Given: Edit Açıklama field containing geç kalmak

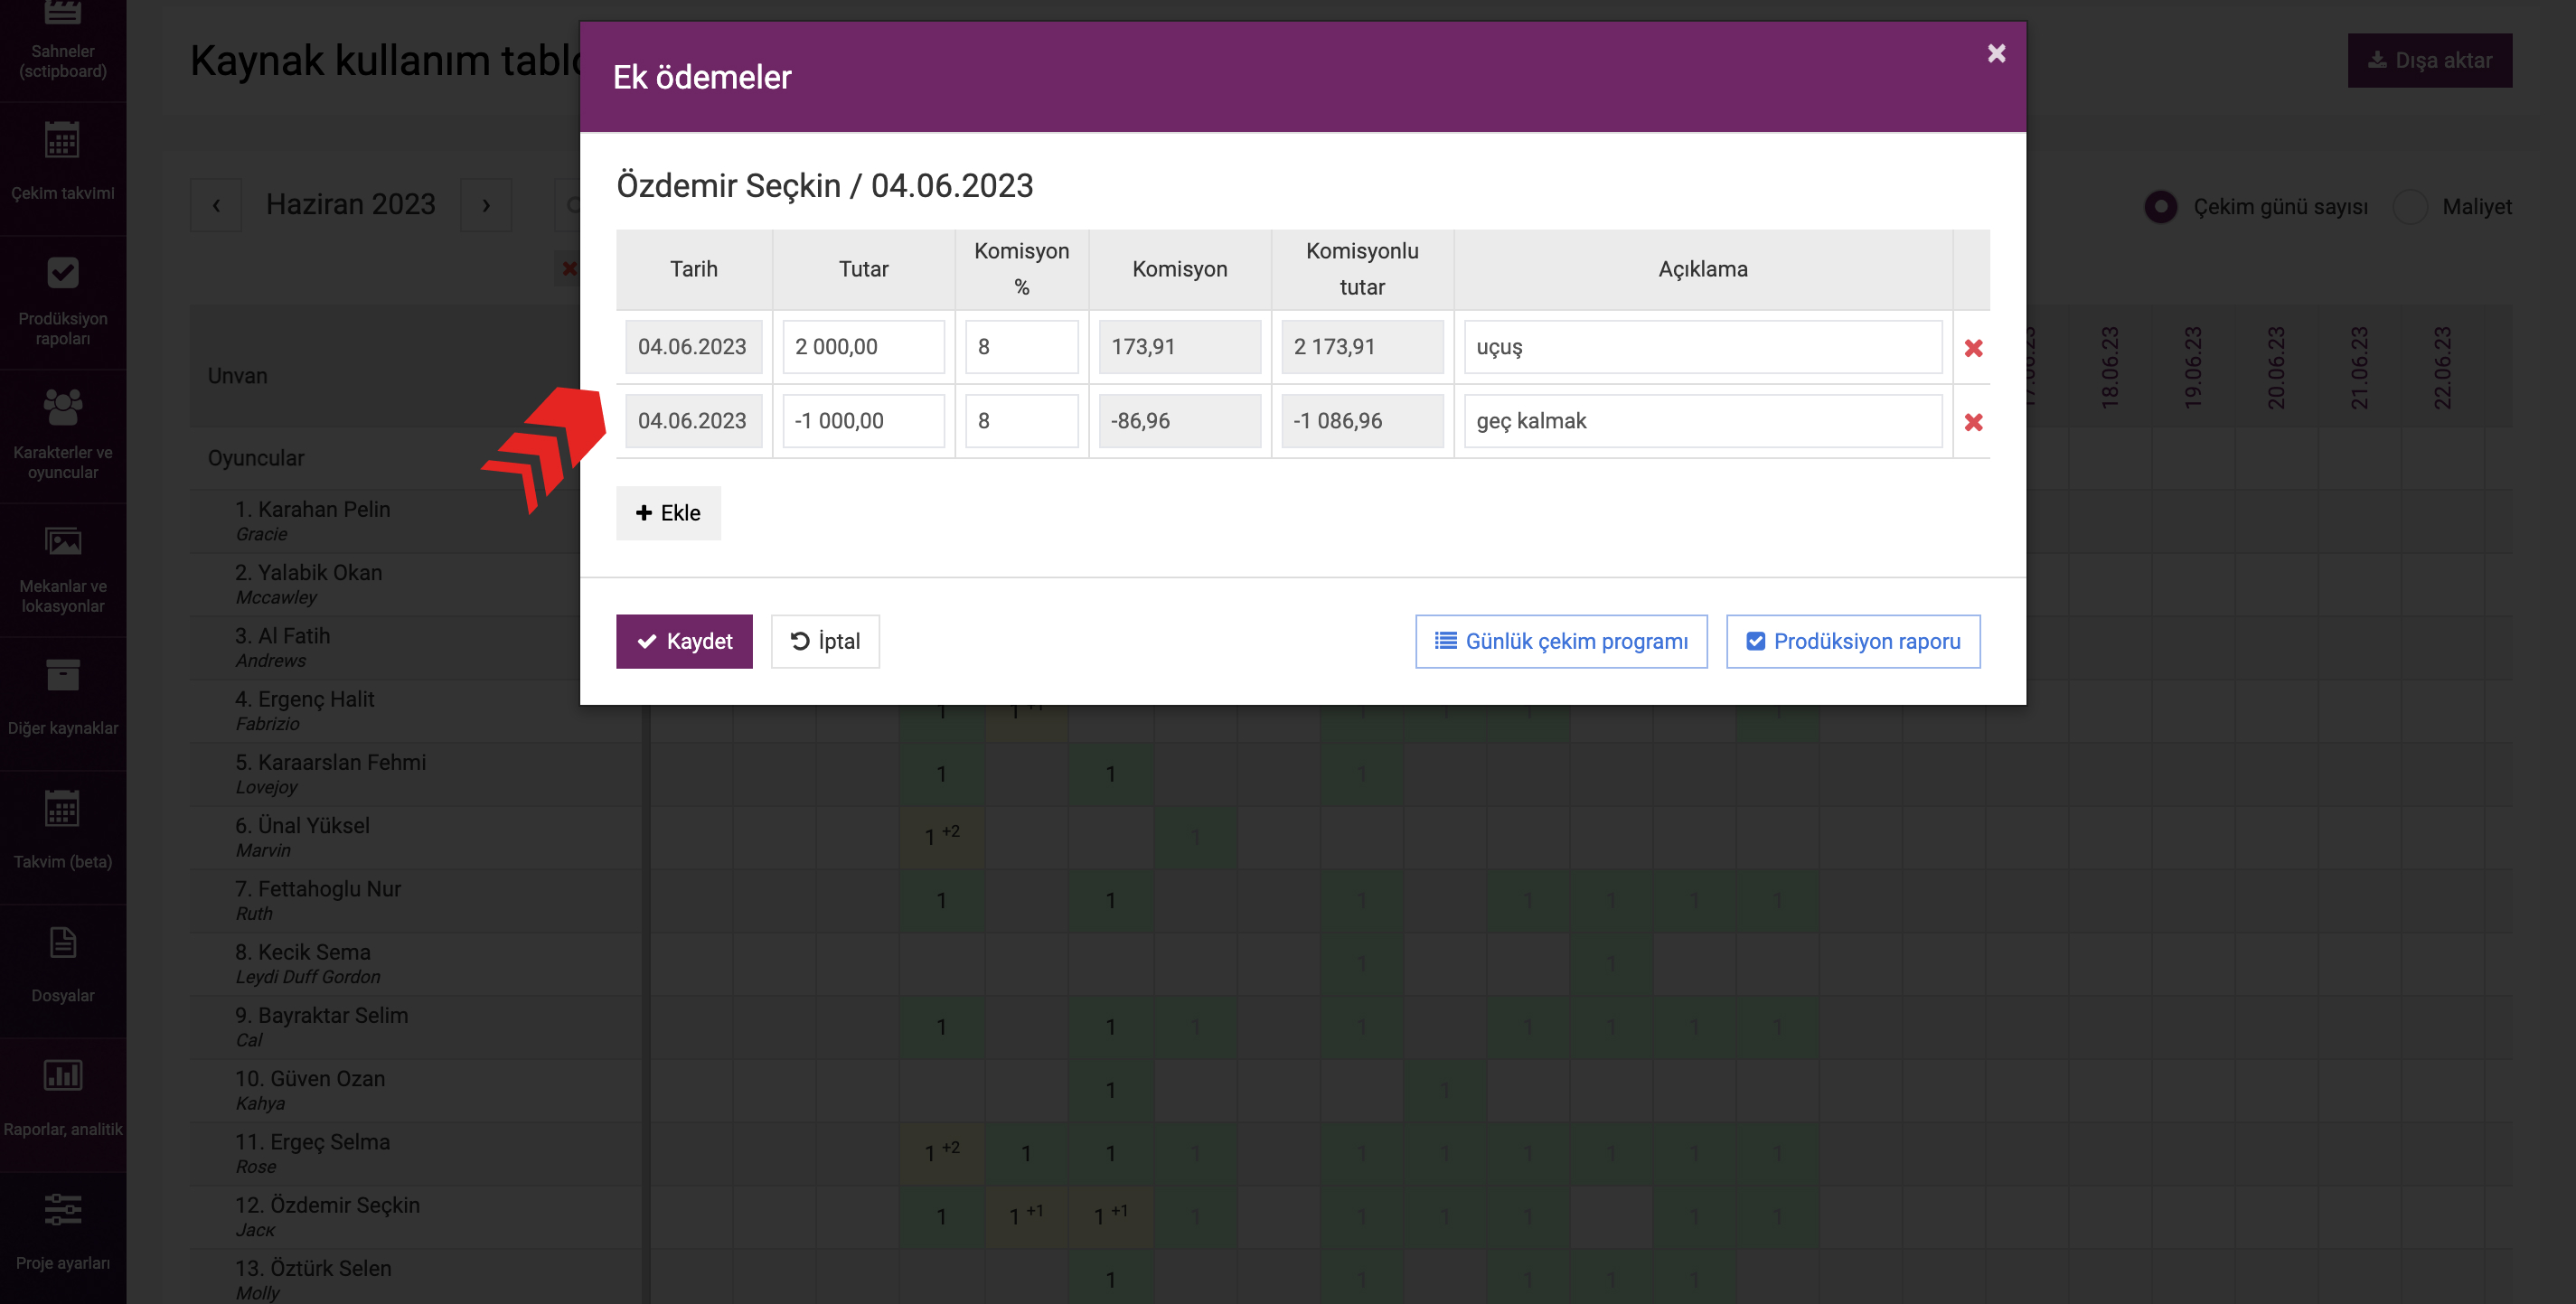Looking at the screenshot, I should 1703,421.
